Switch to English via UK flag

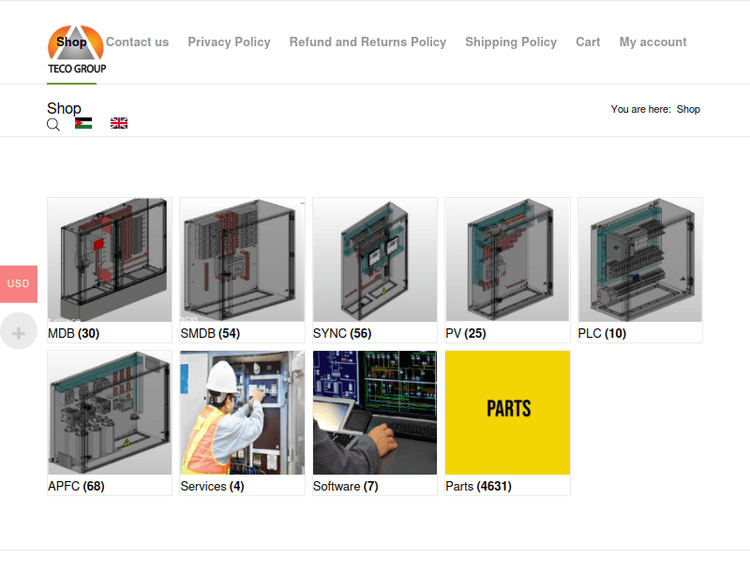pos(119,123)
